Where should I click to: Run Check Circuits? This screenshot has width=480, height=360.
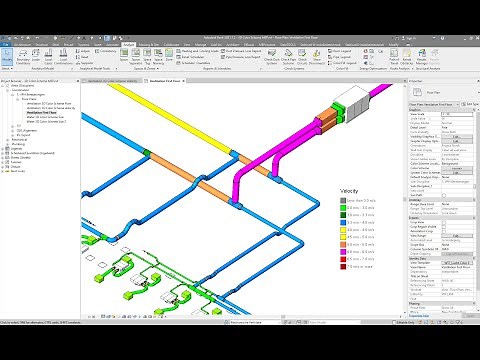click(302, 57)
